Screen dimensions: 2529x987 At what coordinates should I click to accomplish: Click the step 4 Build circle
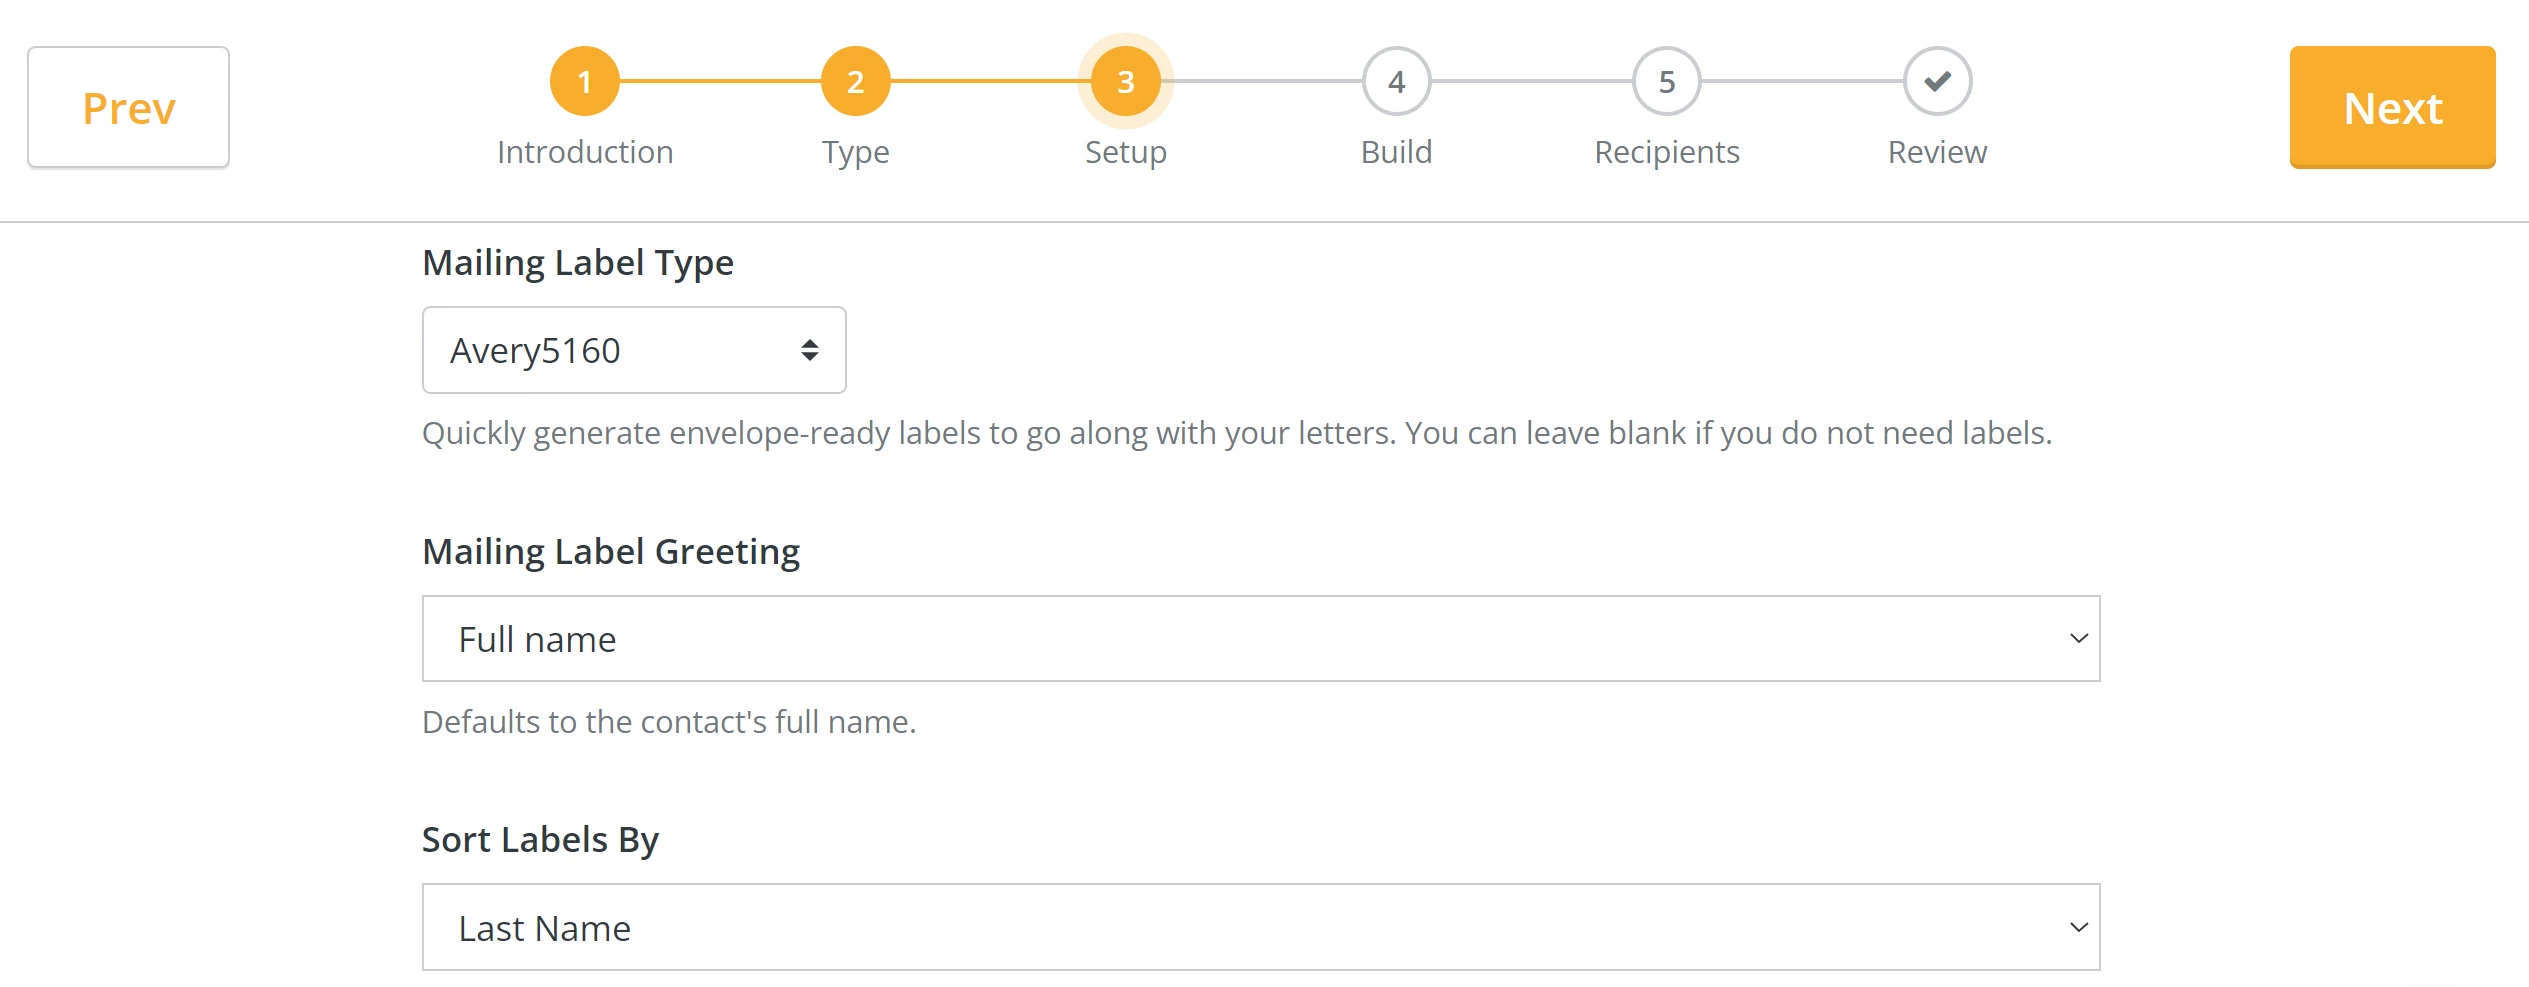1396,81
